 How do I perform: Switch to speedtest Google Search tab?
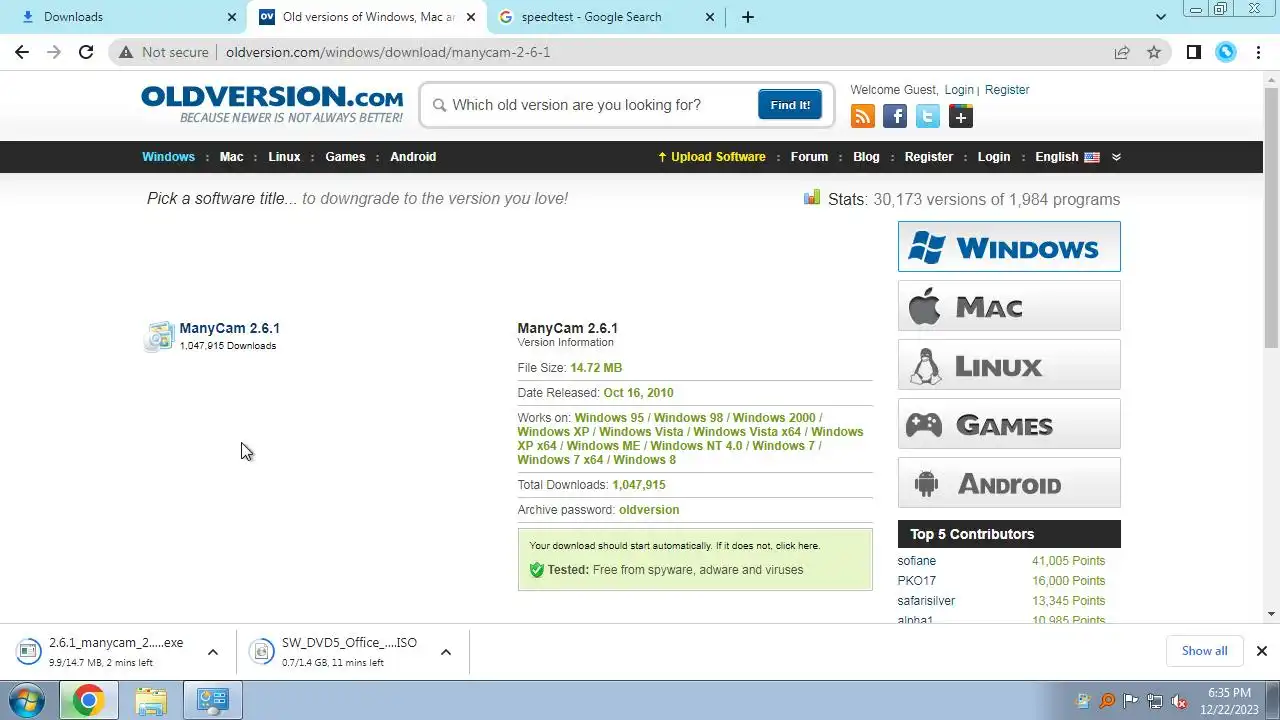pos(605,17)
